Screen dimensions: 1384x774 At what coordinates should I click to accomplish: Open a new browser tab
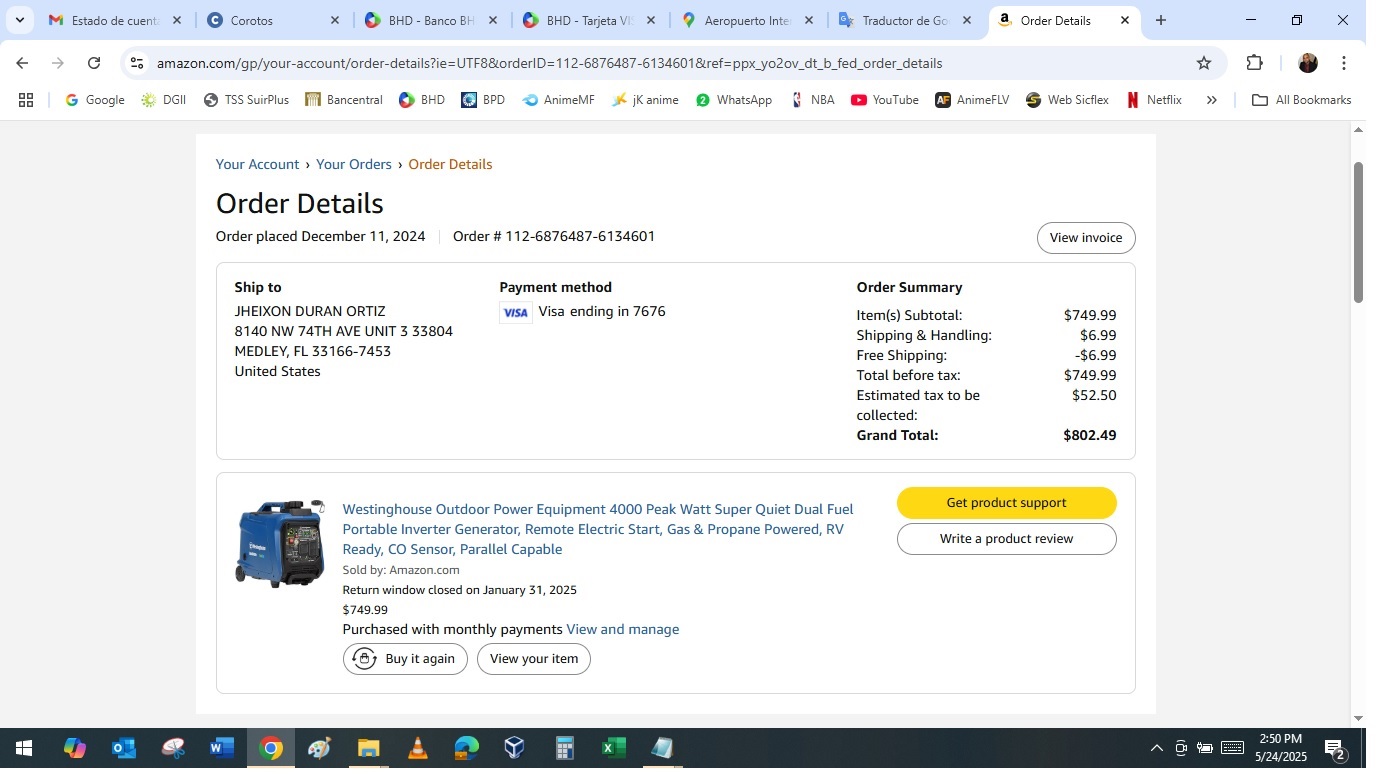[x=1161, y=20]
